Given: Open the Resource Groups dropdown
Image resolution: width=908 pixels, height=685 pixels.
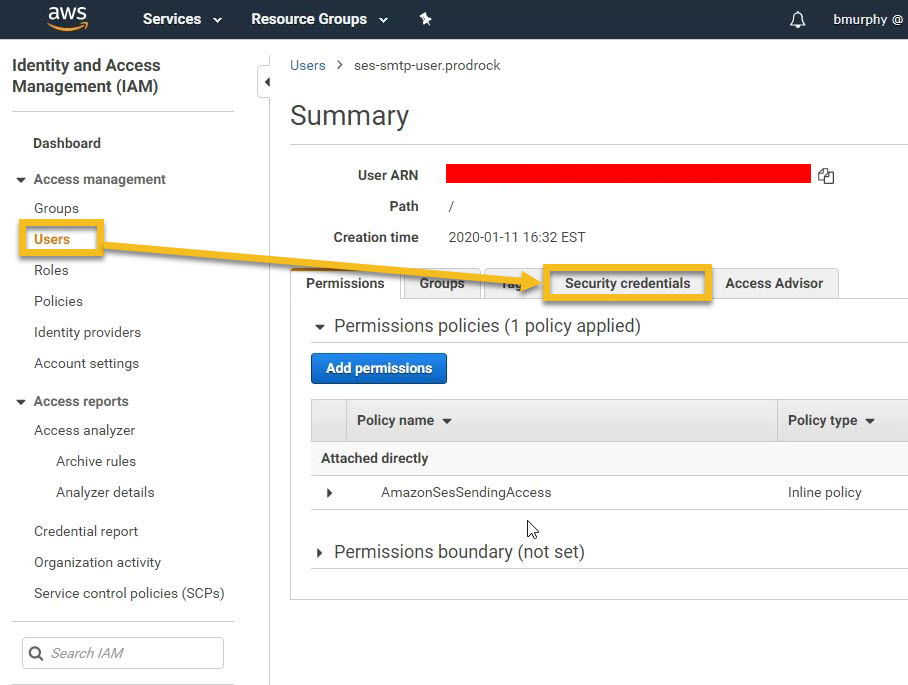Looking at the screenshot, I should (319, 19).
